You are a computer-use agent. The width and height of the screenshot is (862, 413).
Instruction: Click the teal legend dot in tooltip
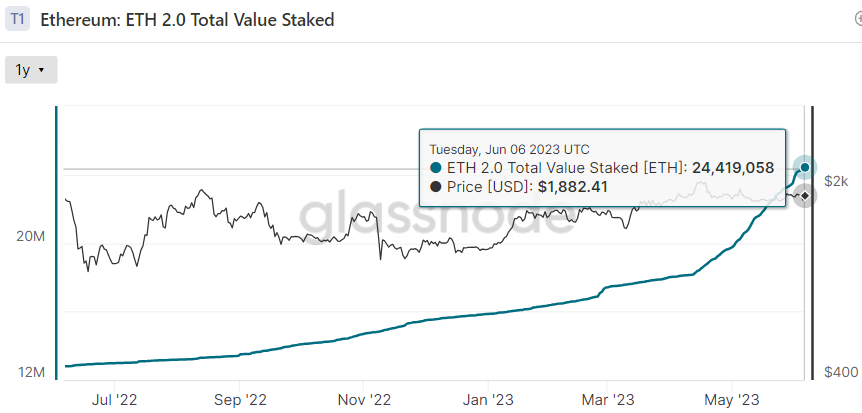coord(435,168)
